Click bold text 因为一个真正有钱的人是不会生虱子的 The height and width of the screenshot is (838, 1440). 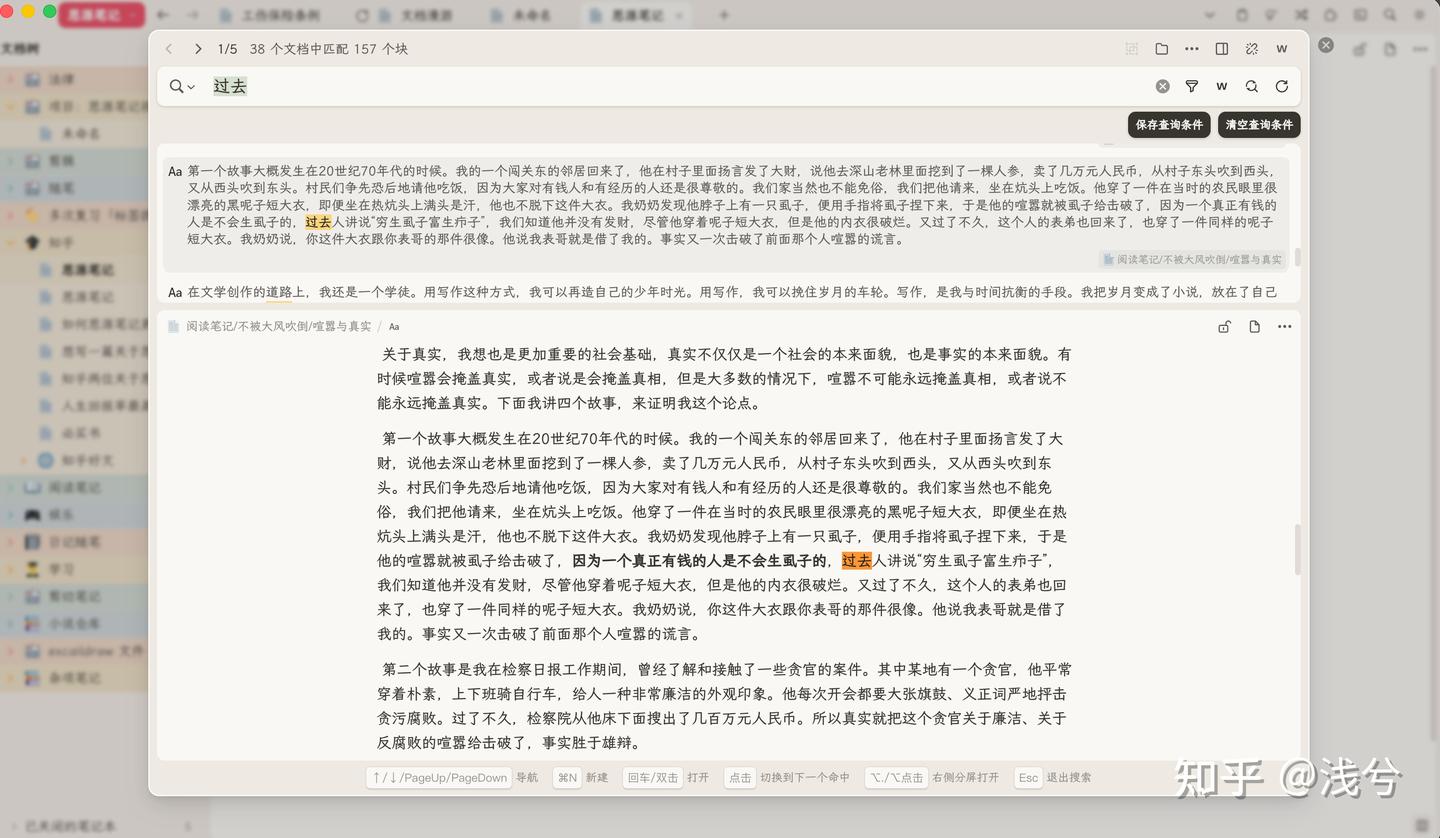(x=699, y=561)
